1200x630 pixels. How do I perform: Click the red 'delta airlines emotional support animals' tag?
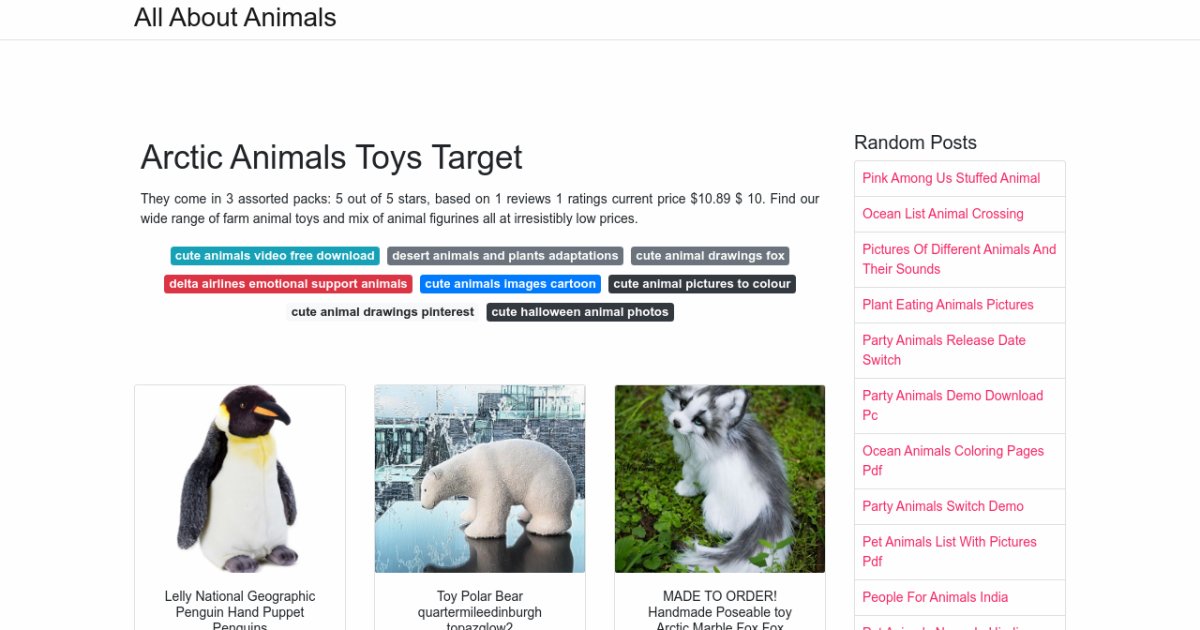(x=288, y=284)
